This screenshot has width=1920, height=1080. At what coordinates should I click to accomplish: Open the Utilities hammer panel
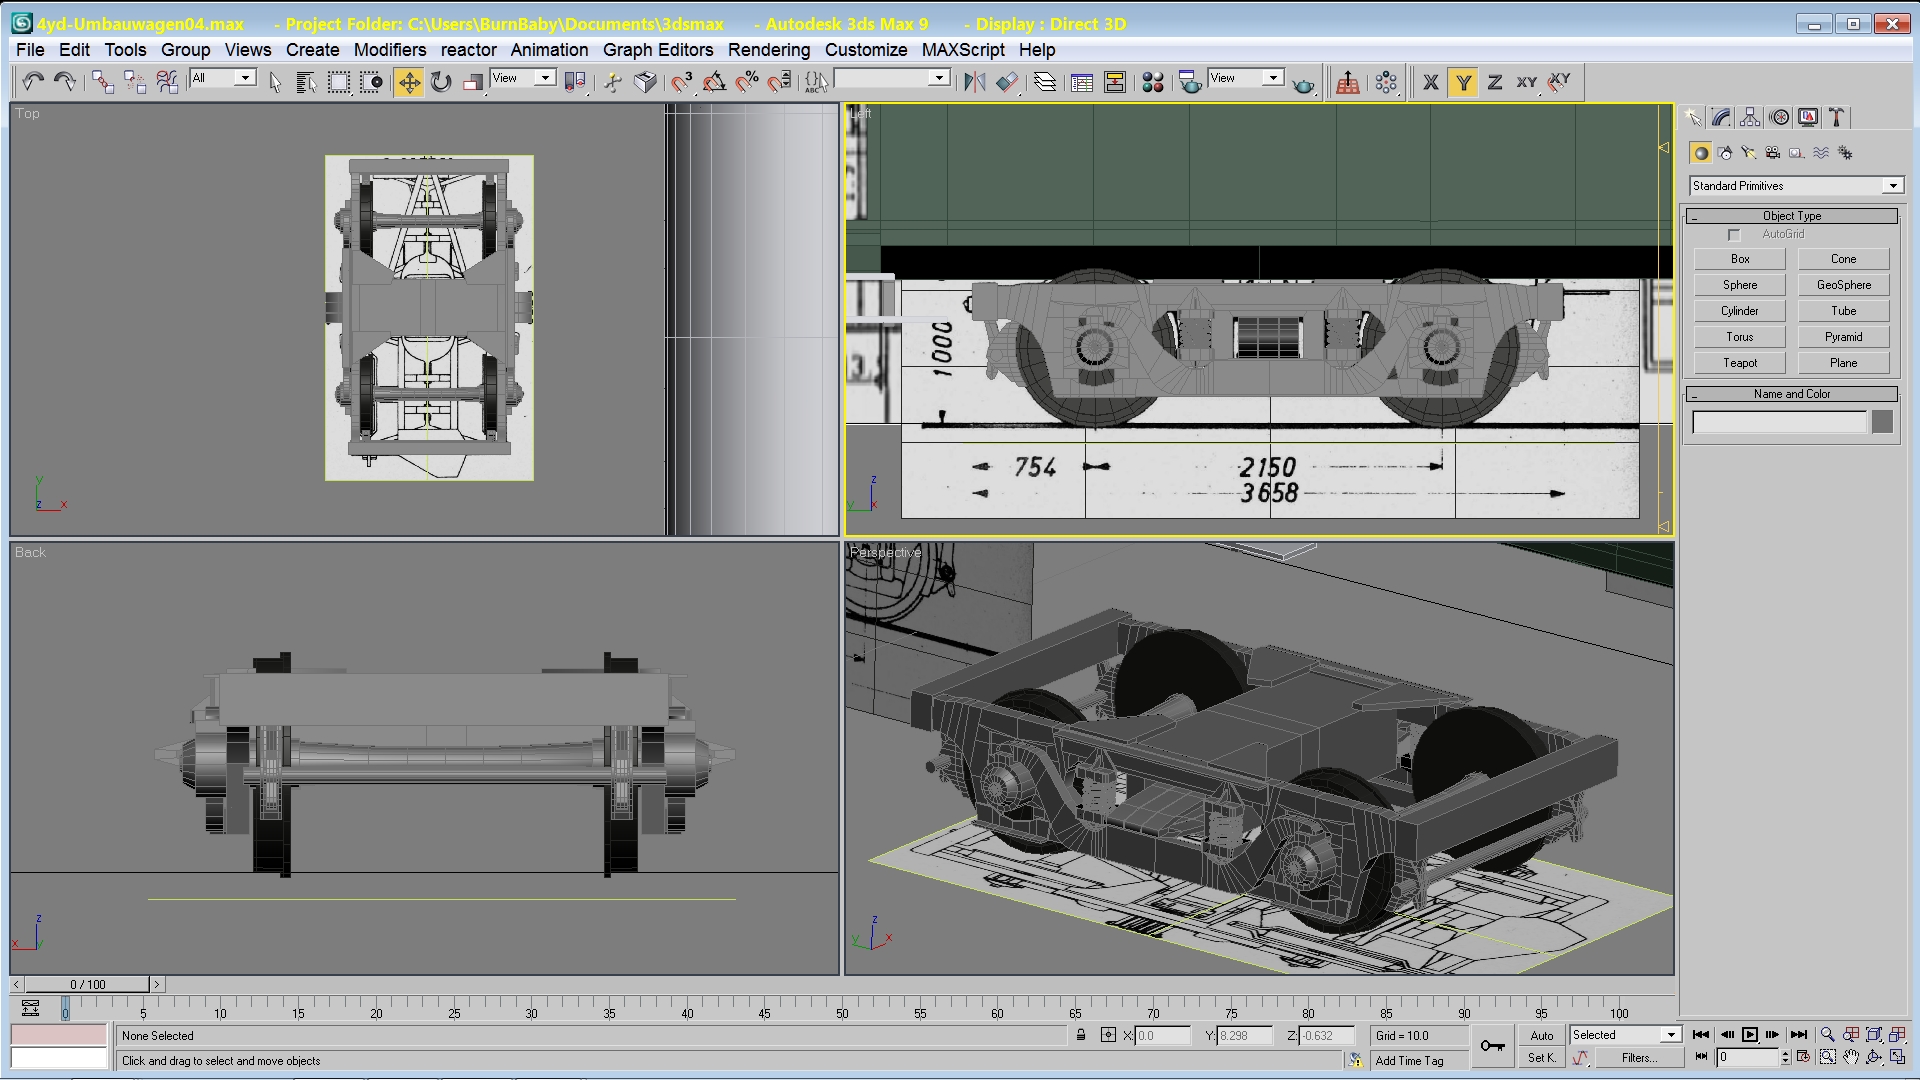1837,118
